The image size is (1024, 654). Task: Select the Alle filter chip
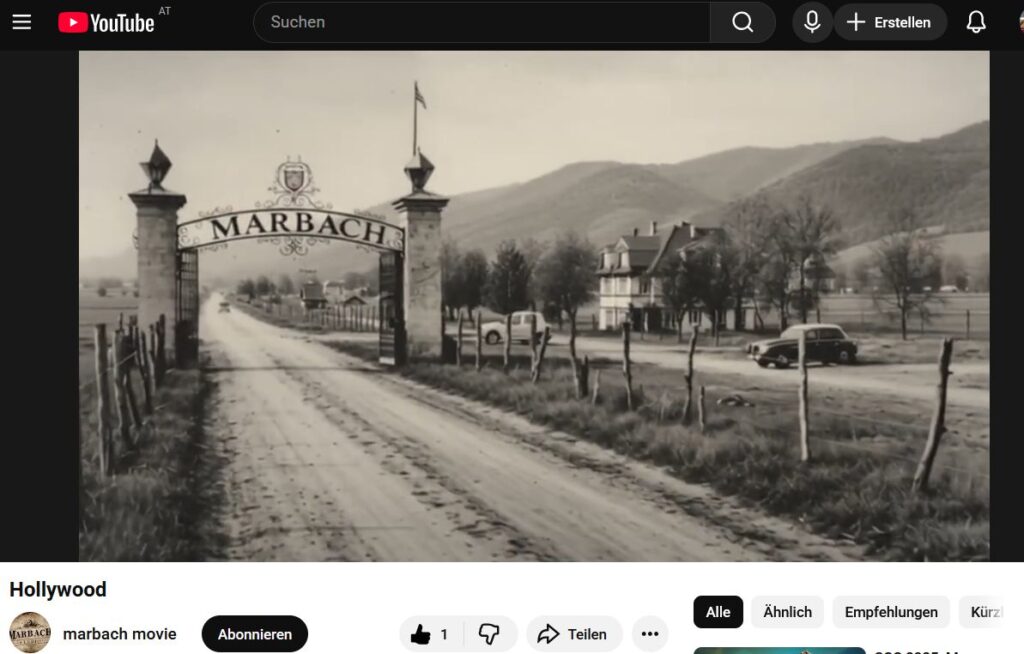point(718,612)
